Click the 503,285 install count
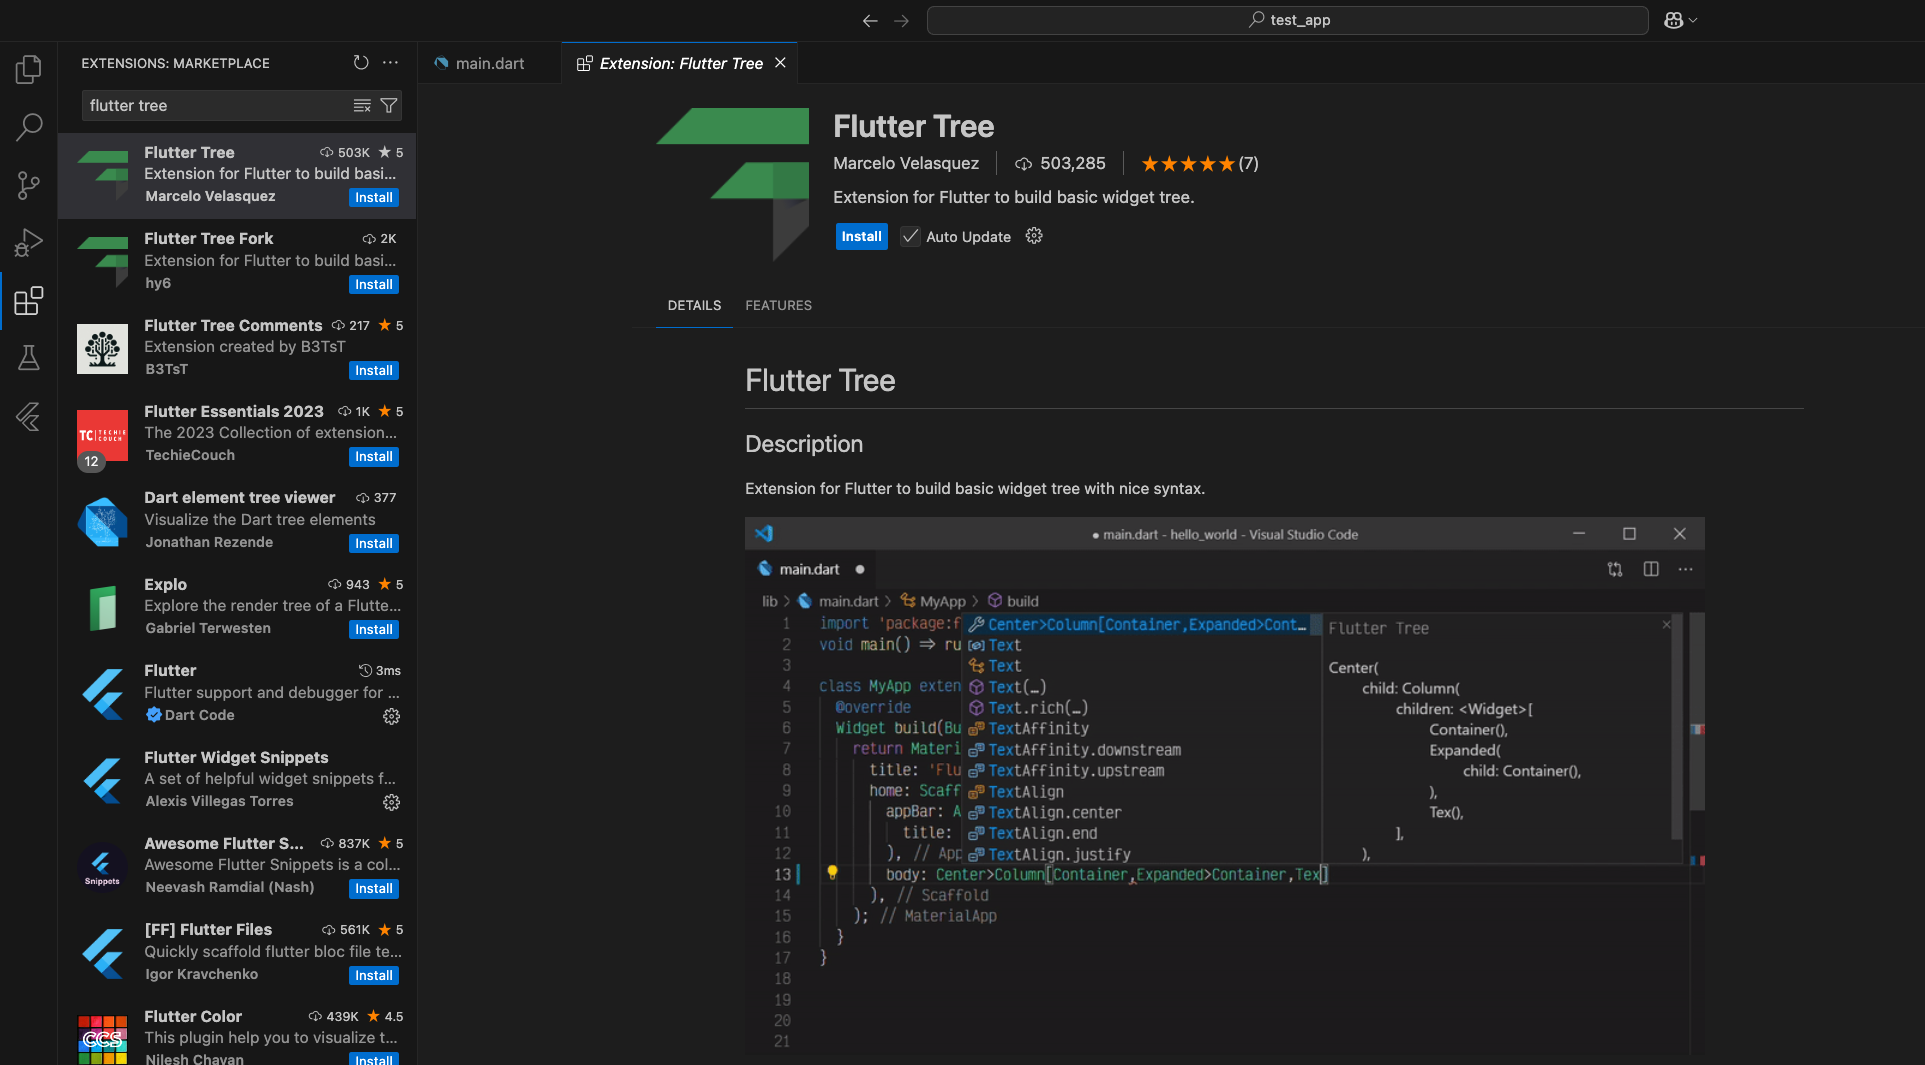This screenshot has height=1065, width=1925. [x=1060, y=163]
